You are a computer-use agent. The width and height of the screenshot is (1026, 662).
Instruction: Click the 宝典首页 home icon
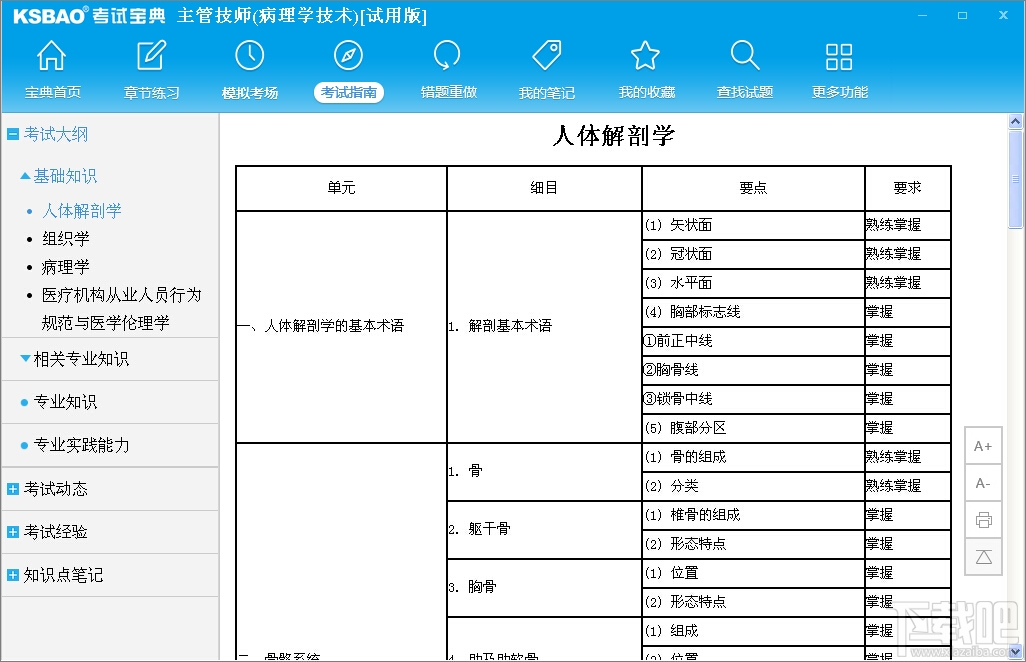[x=52, y=56]
